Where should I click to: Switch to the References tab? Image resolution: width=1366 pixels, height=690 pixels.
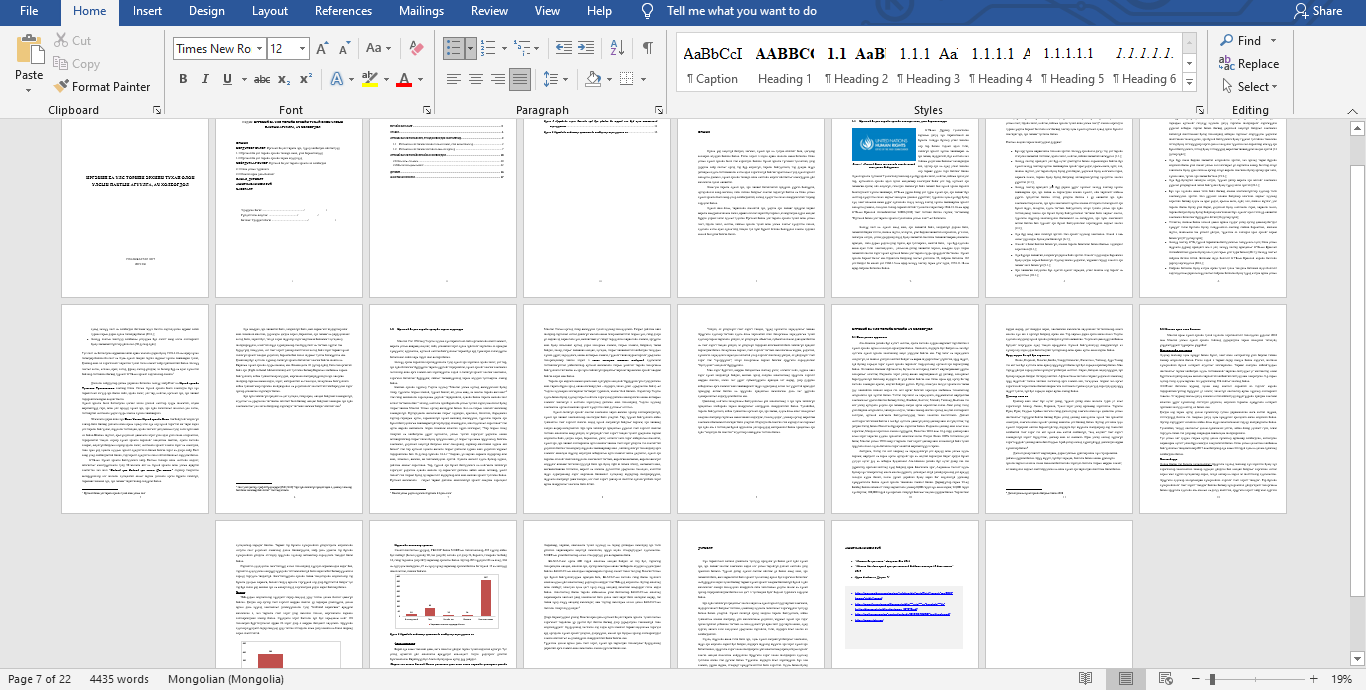click(343, 11)
